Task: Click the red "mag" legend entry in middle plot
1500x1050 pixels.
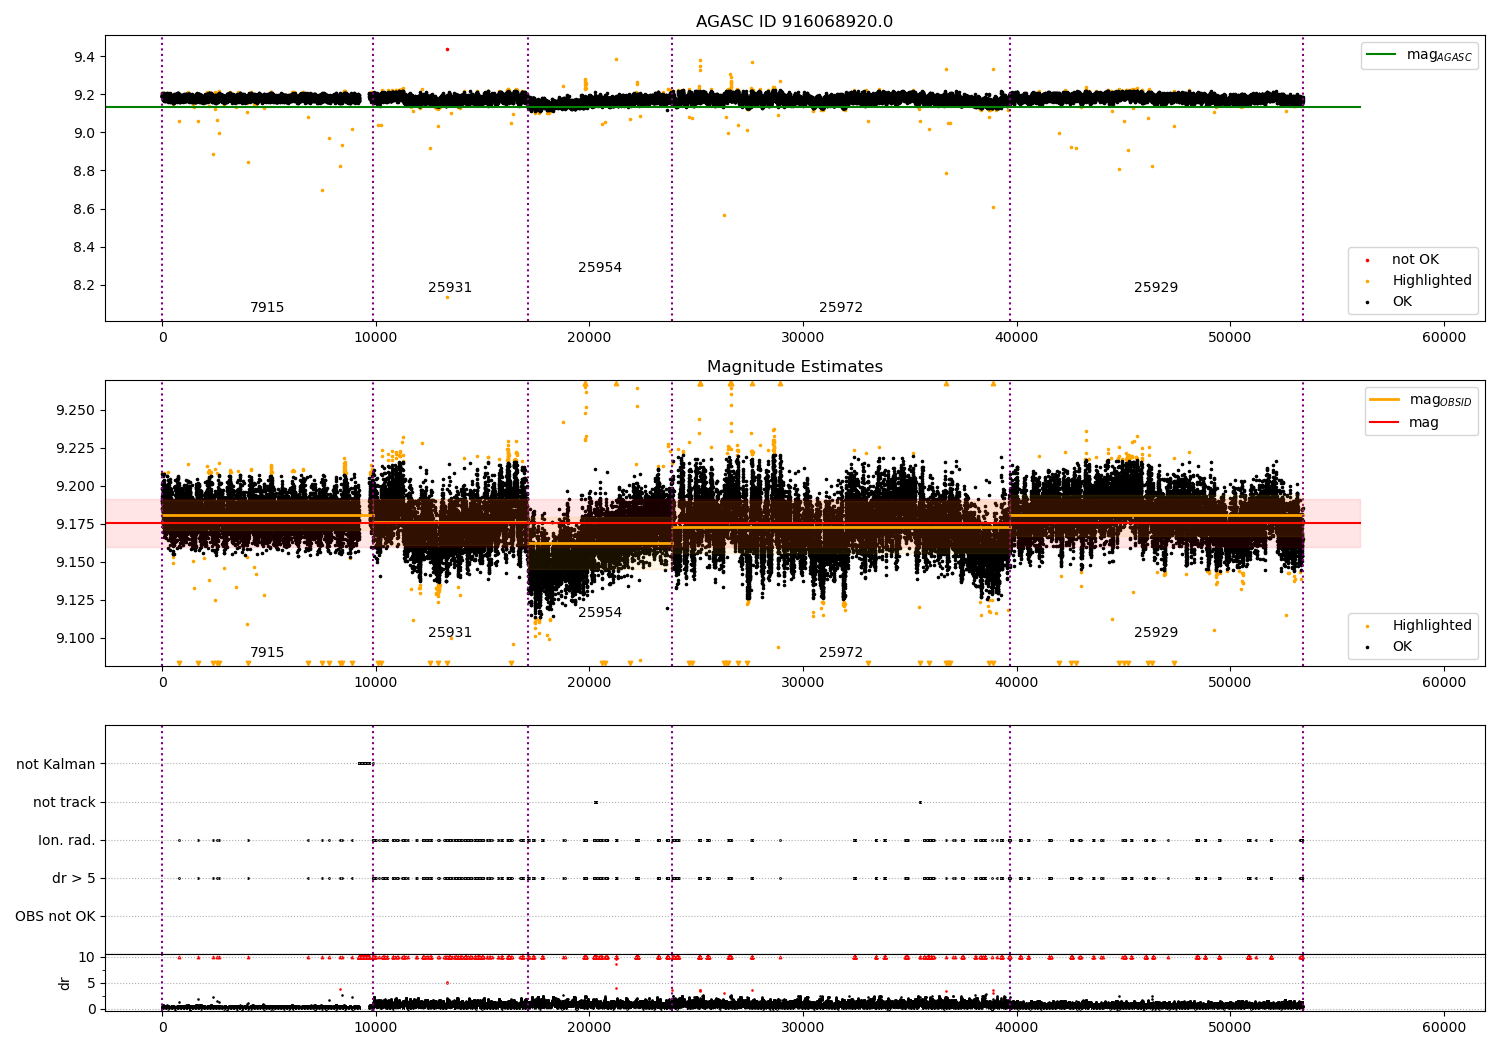Action: tap(1405, 423)
